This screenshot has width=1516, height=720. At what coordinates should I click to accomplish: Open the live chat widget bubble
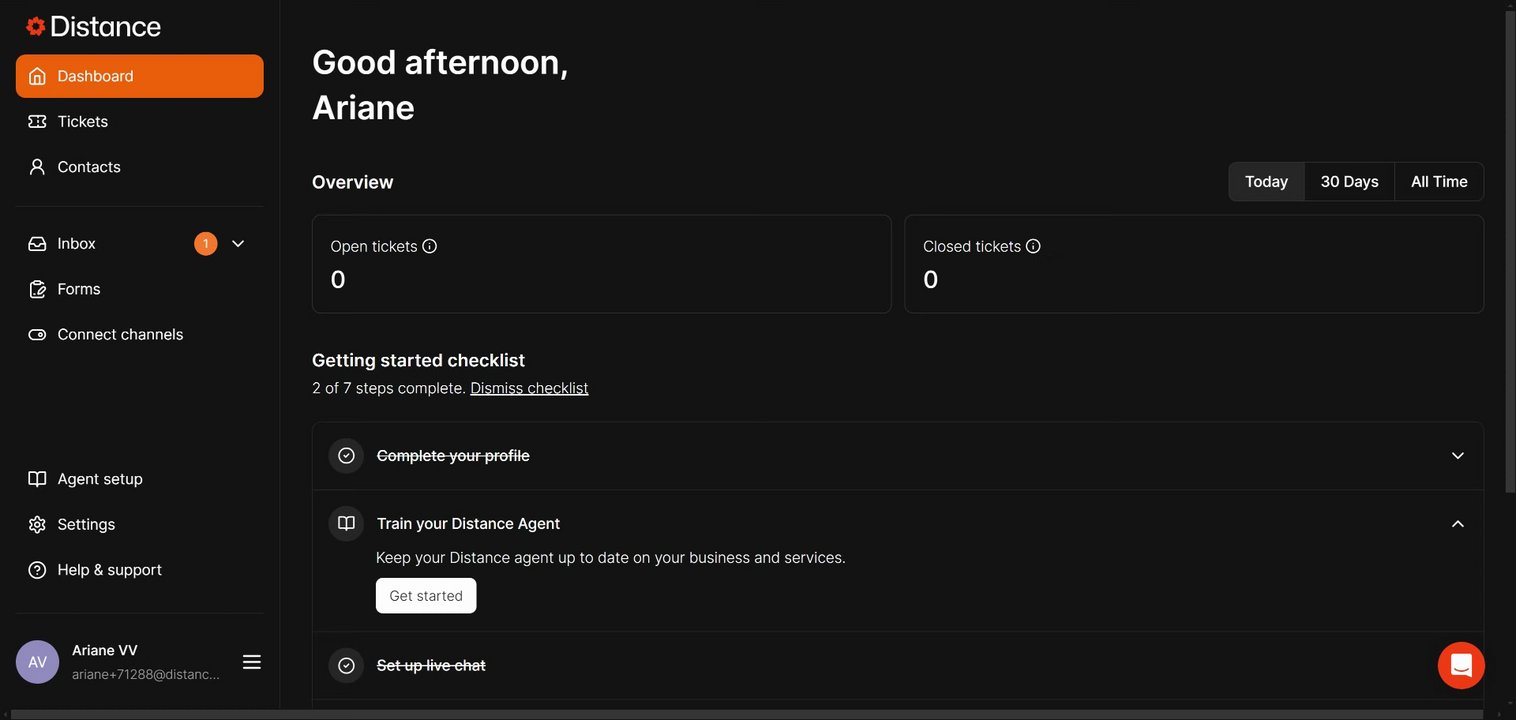[1461, 665]
